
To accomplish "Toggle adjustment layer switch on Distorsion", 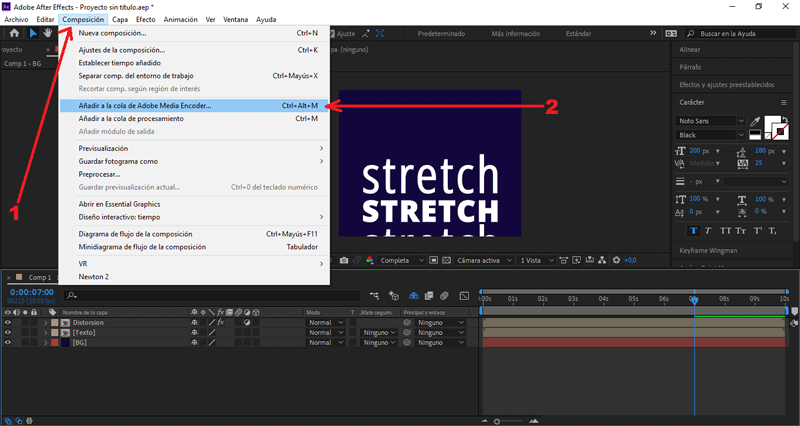I will coord(247,322).
